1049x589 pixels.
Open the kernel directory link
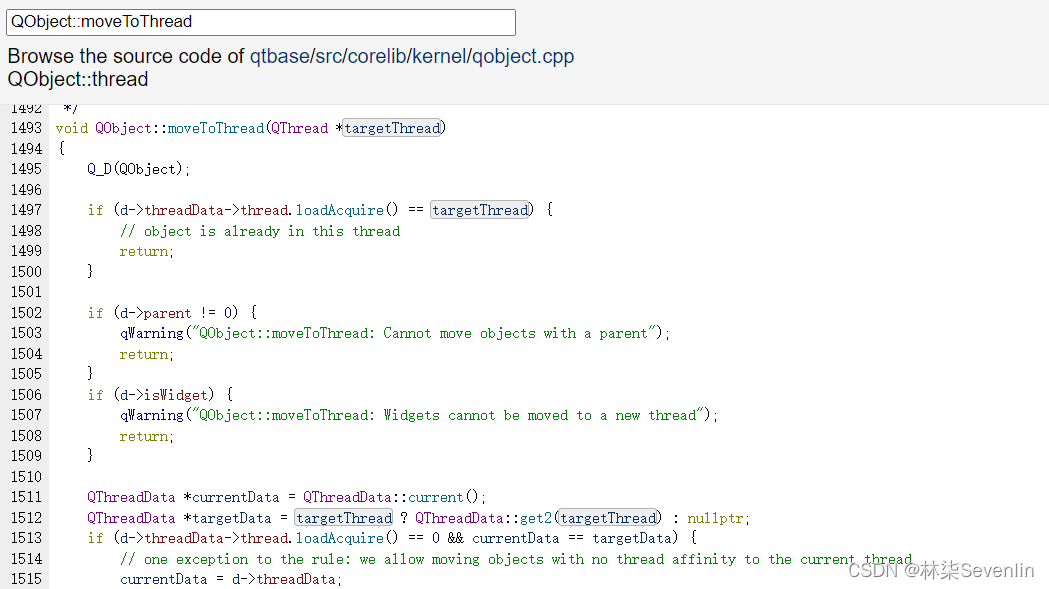click(440, 56)
